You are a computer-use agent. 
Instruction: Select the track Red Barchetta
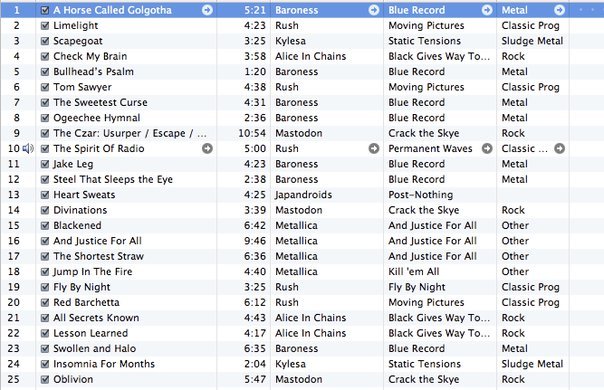(86, 303)
